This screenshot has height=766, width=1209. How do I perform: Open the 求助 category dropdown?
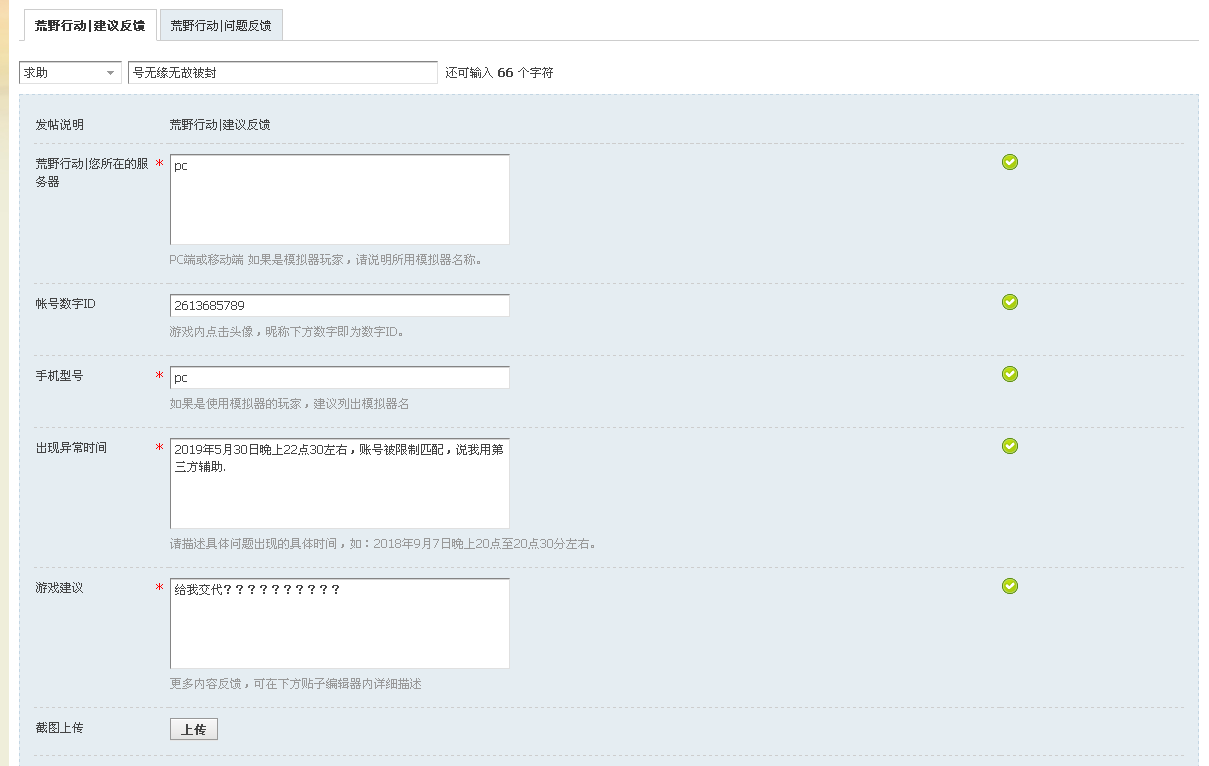pos(70,73)
